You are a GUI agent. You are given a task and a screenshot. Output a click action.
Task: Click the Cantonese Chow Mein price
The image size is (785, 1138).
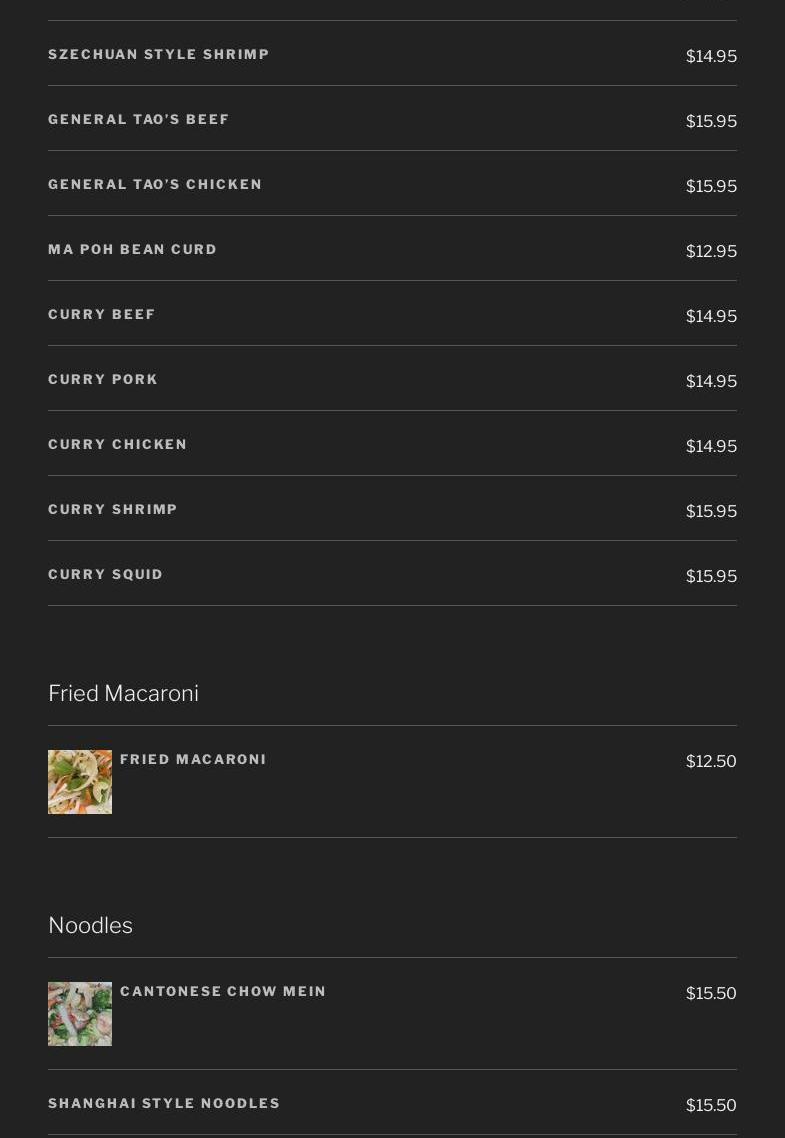711,994
